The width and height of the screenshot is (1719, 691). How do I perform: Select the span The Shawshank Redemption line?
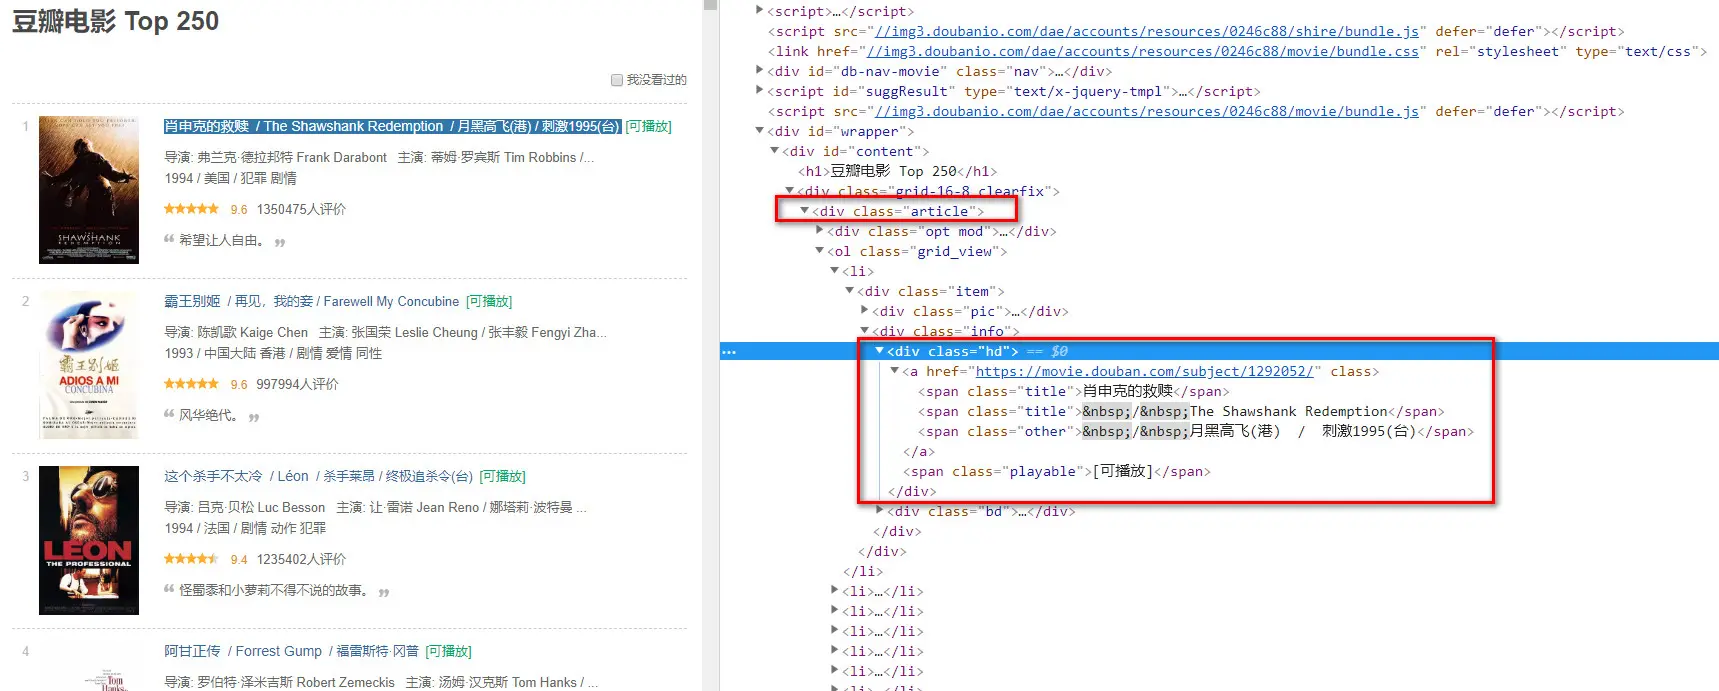click(x=1180, y=411)
